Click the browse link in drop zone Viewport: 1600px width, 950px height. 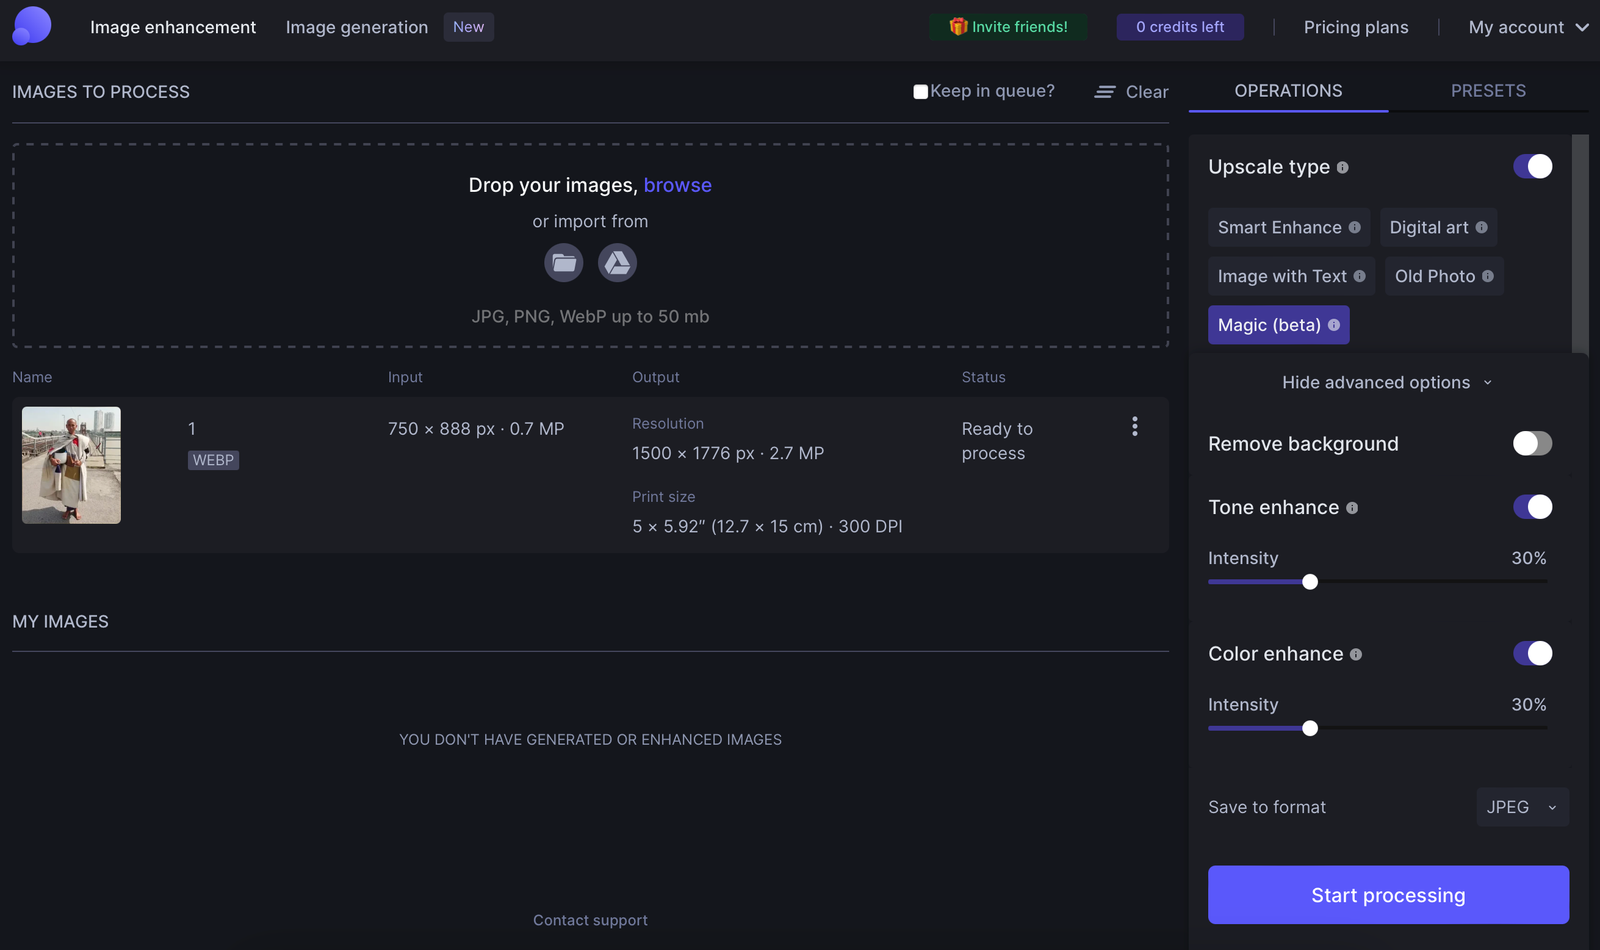[677, 185]
